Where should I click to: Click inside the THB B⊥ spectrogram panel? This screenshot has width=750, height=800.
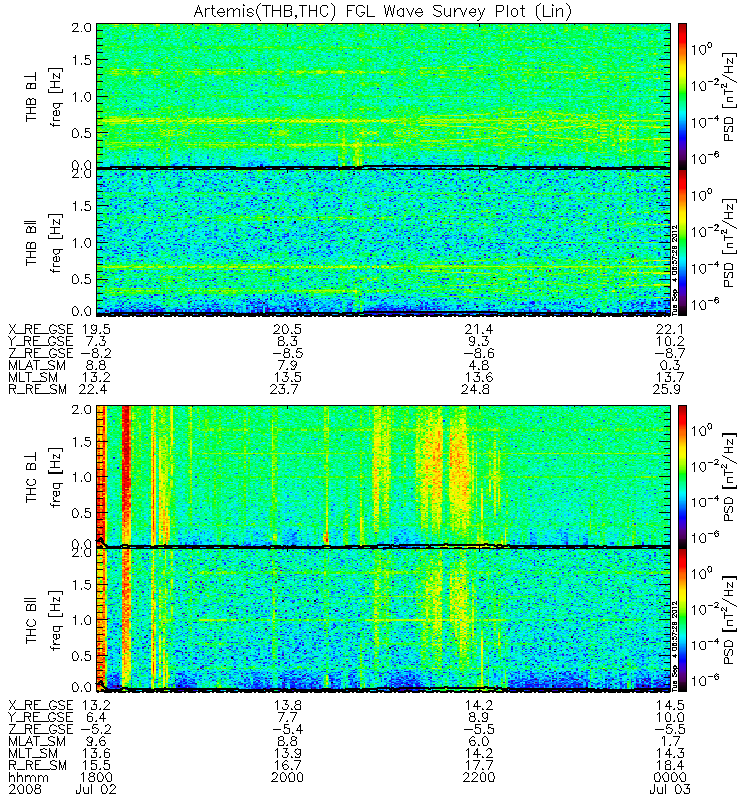tap(383, 95)
